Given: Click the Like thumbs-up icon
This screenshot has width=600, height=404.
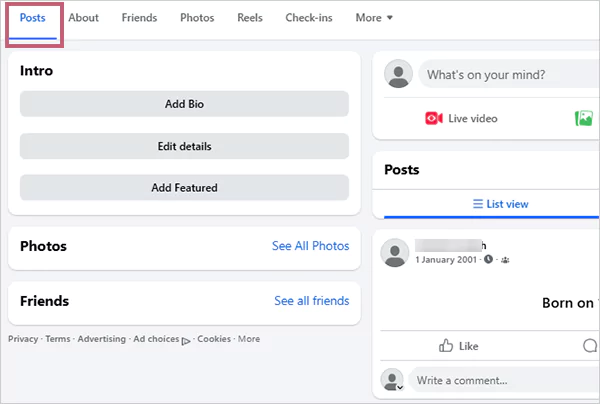Looking at the screenshot, I should pos(446,346).
